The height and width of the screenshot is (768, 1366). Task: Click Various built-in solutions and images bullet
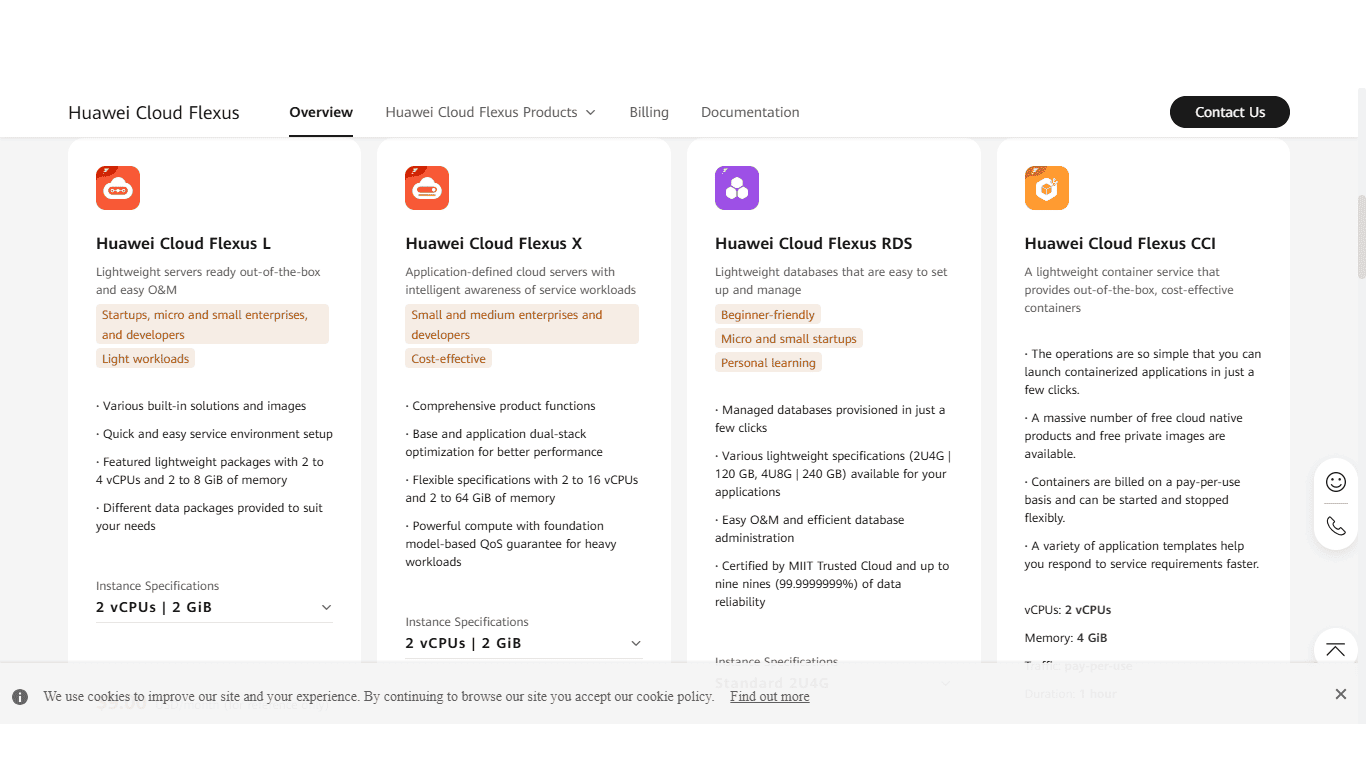click(x=201, y=406)
